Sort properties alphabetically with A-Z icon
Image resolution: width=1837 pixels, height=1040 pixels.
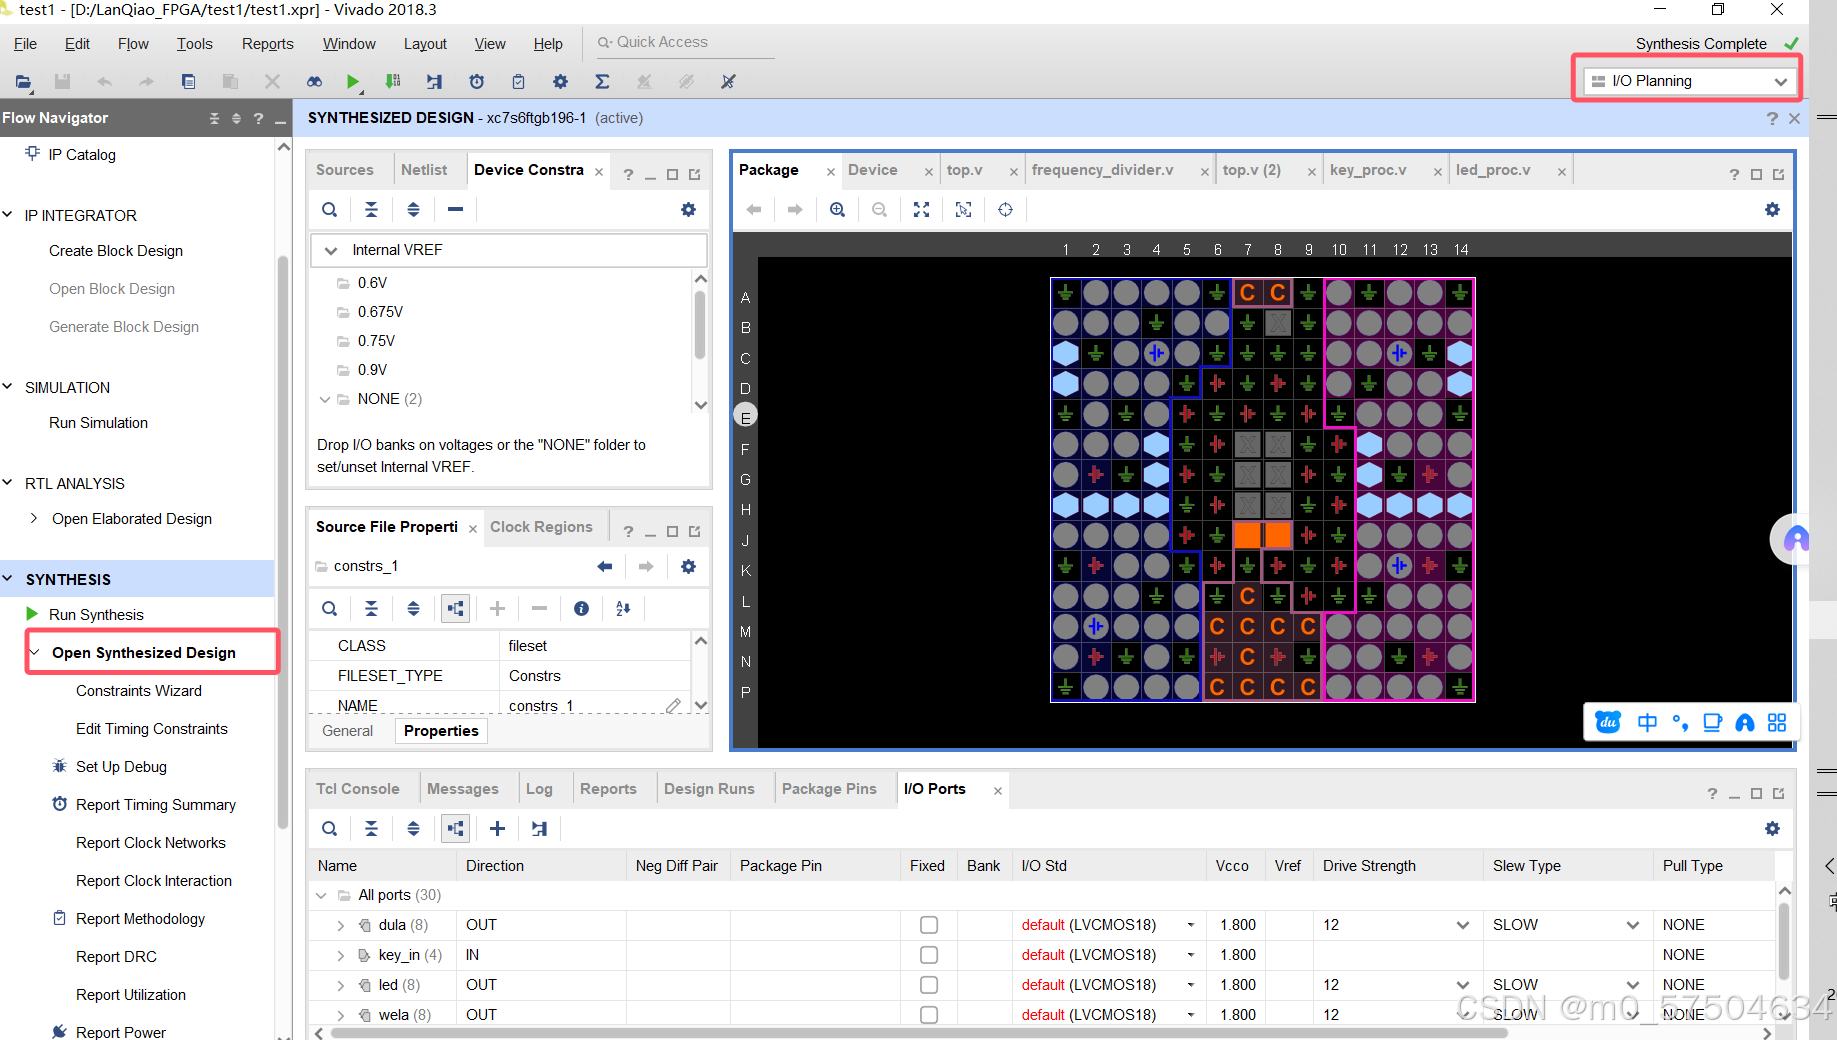tap(623, 608)
